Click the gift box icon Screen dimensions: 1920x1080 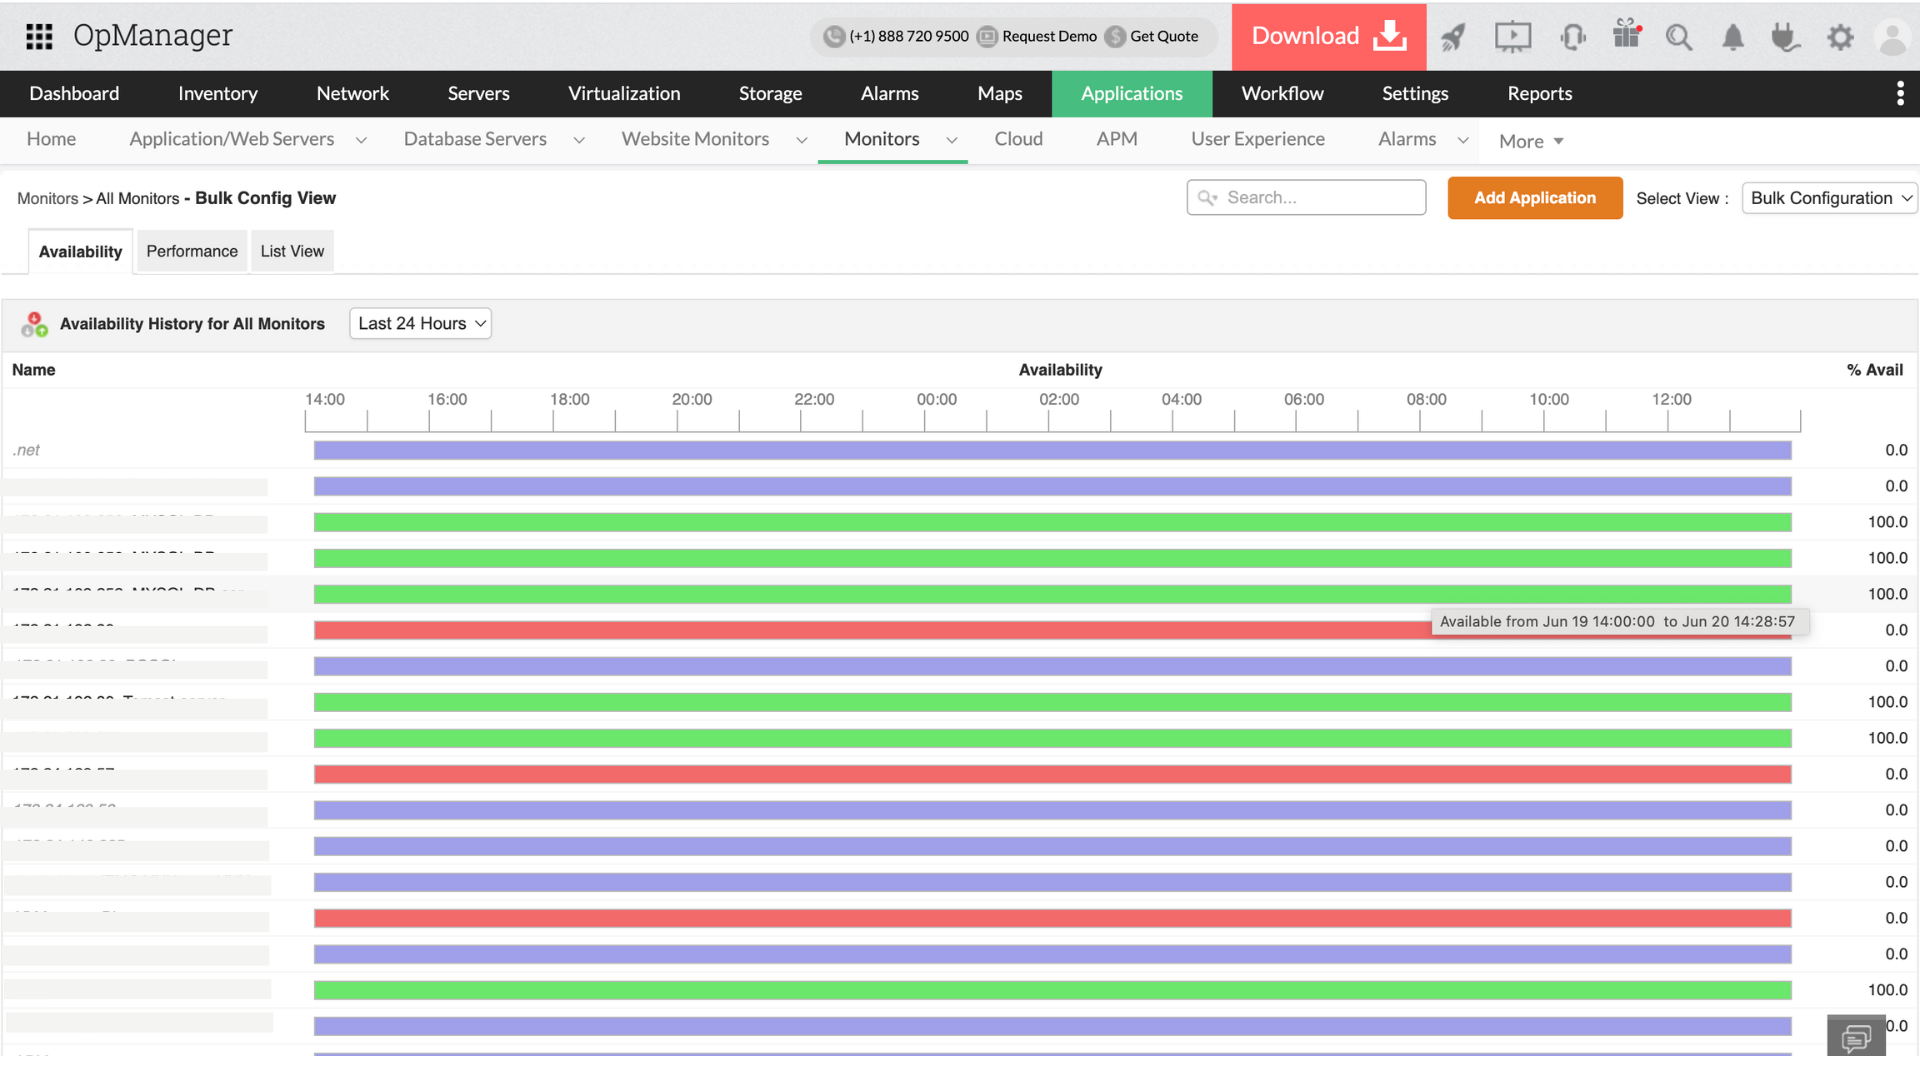1627,35
